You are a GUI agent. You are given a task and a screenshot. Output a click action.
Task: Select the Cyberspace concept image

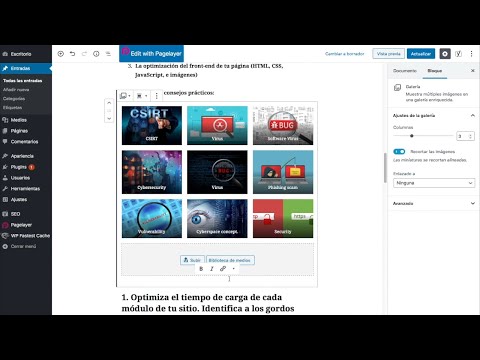pyautogui.click(x=217, y=219)
